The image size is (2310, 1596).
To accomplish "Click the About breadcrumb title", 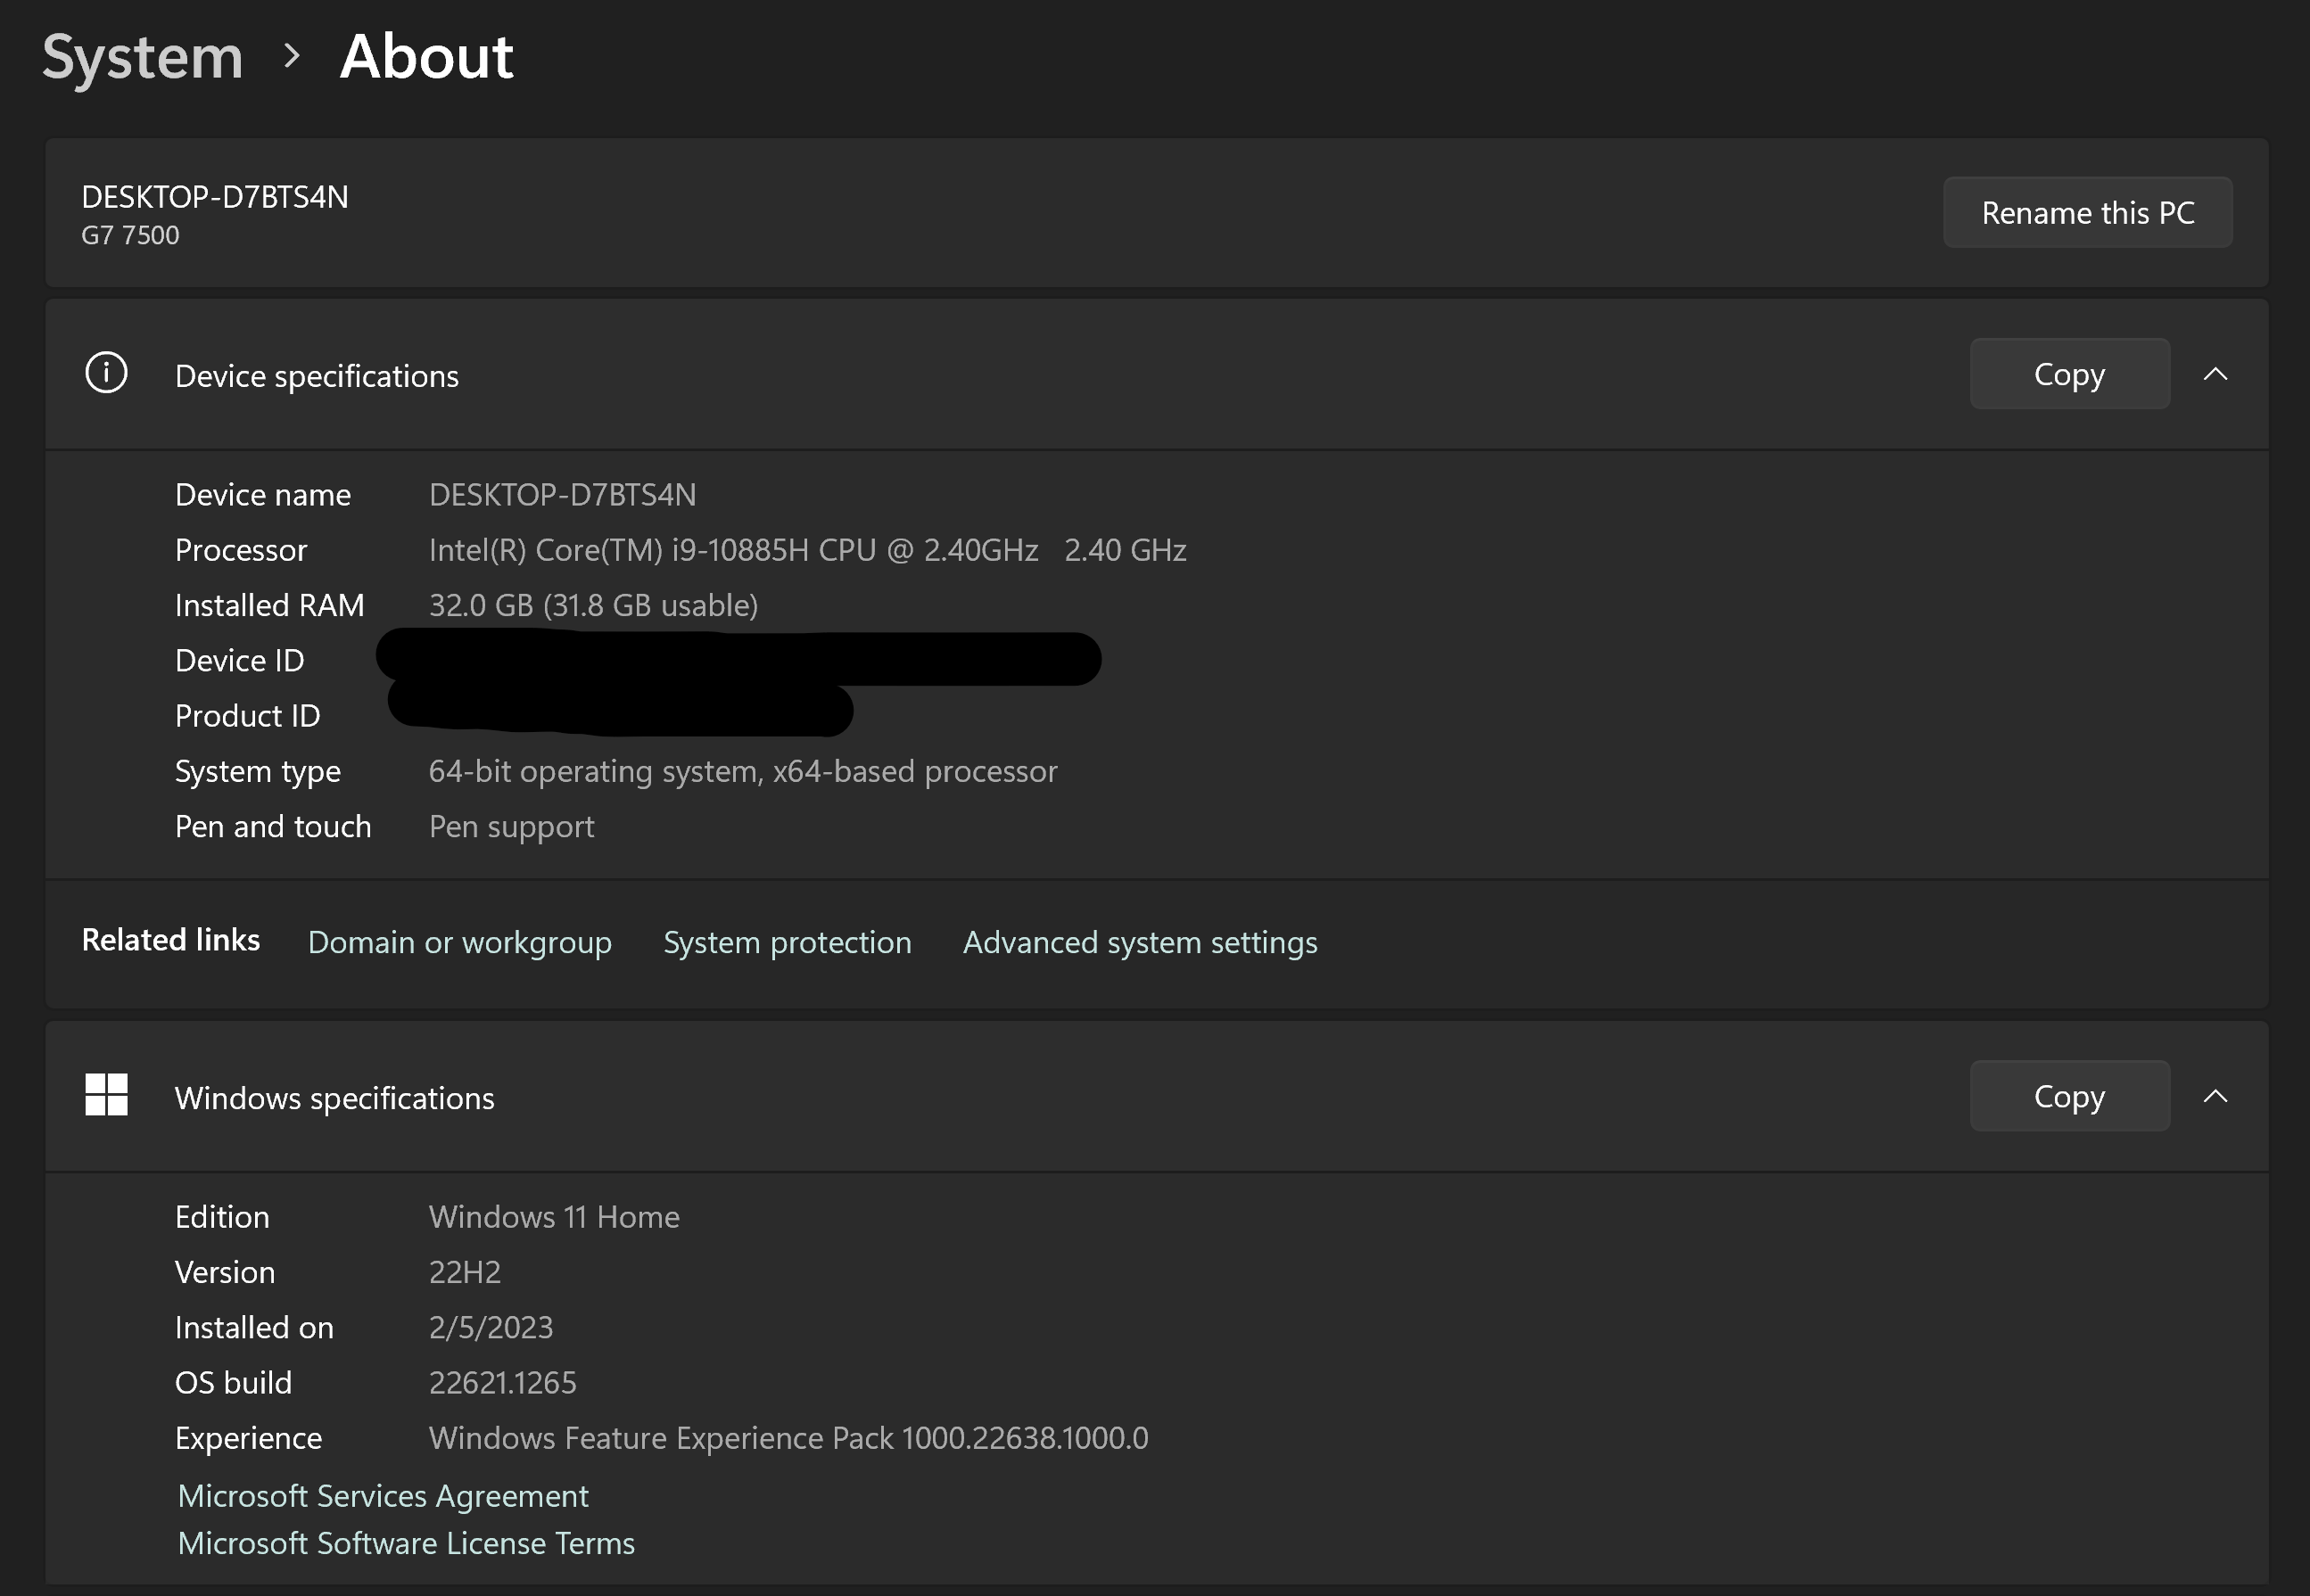I will (427, 56).
